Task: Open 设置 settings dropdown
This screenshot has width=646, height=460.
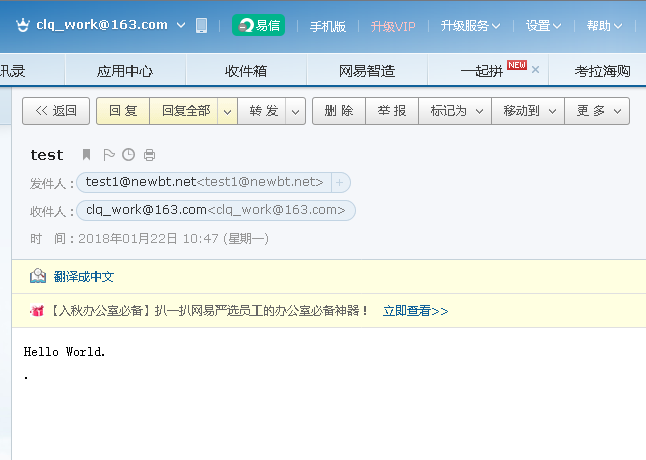Action: tap(543, 26)
